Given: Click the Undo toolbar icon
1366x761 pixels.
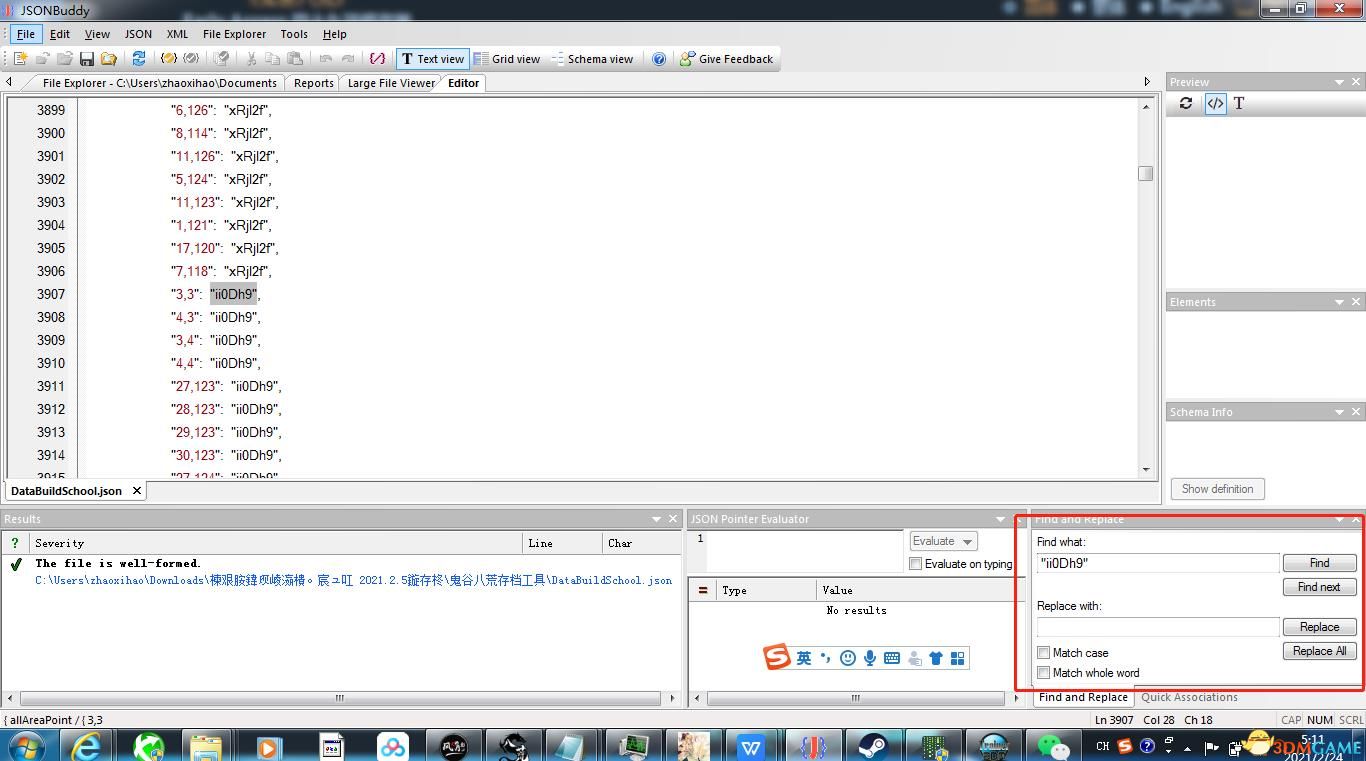Looking at the screenshot, I should 326,59.
